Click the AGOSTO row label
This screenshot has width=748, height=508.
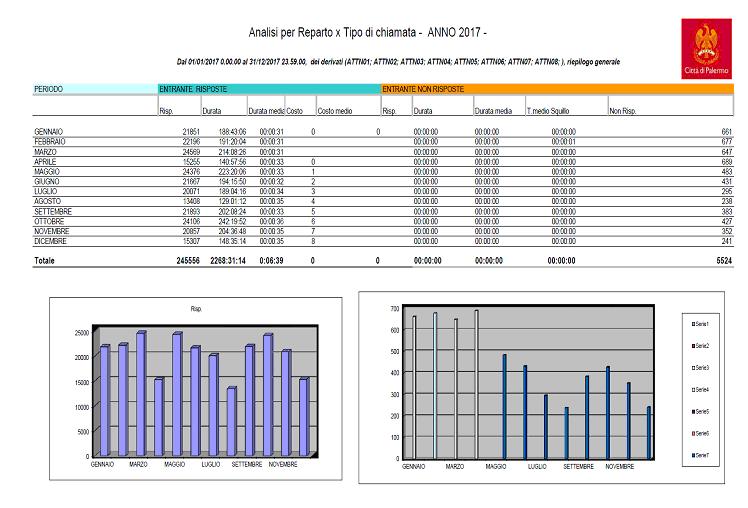click(x=47, y=201)
